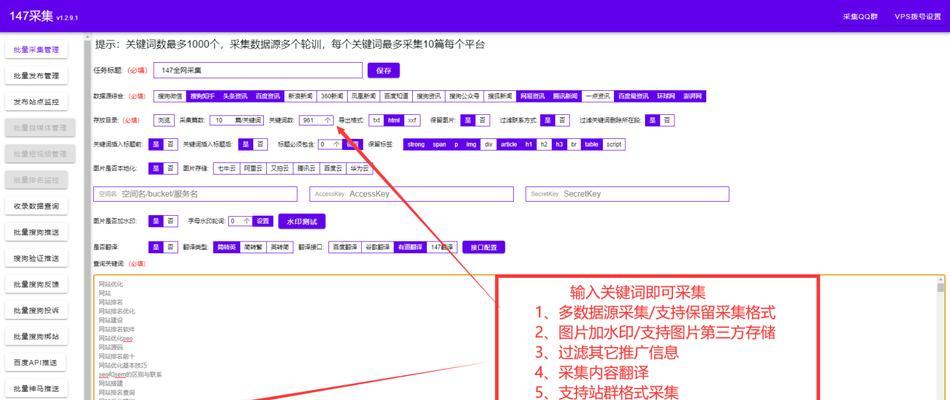950x400 pixels.
Task: Open 百度API推送 in the sidebar
Action: pyautogui.click(x=36, y=362)
